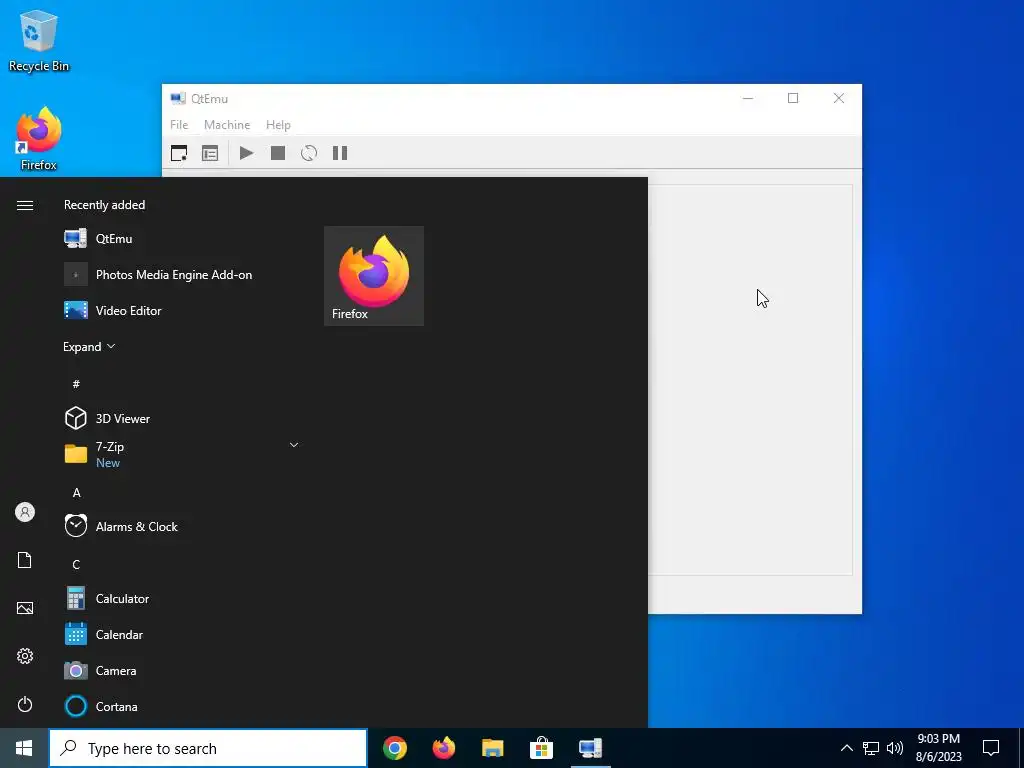Click the Machine settings icon in QtEmu toolbar
The width and height of the screenshot is (1024, 768).
pos(210,153)
